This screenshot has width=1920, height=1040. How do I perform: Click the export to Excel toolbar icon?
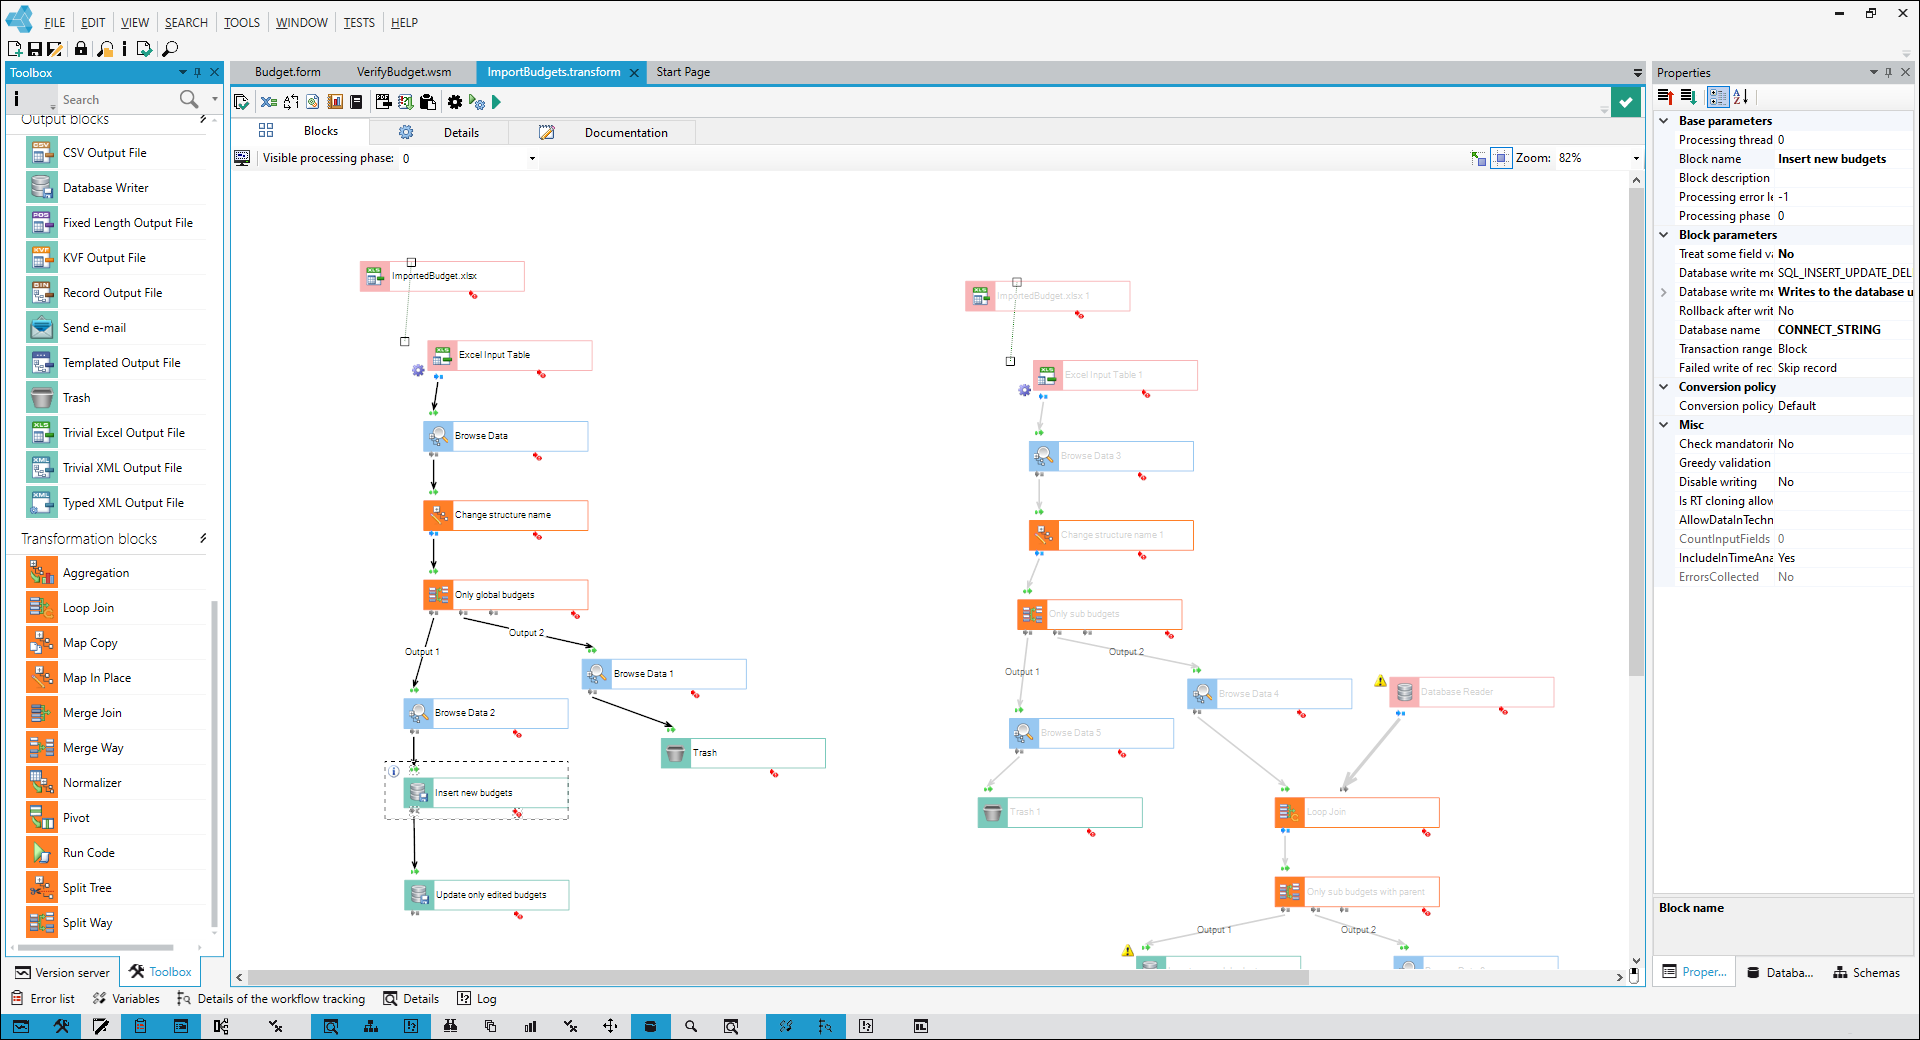click(x=268, y=101)
